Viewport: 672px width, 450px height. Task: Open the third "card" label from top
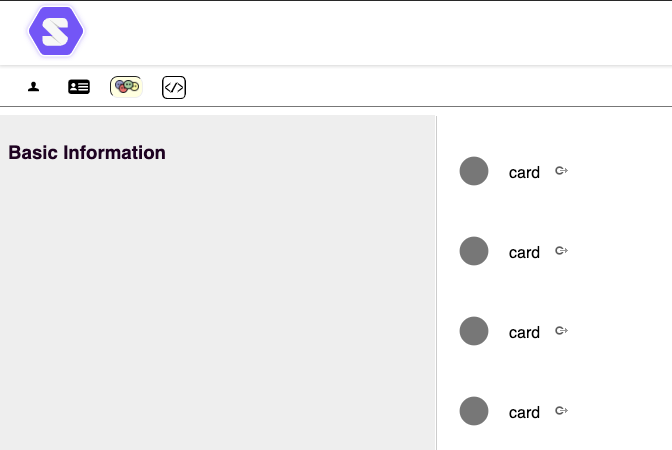point(524,332)
